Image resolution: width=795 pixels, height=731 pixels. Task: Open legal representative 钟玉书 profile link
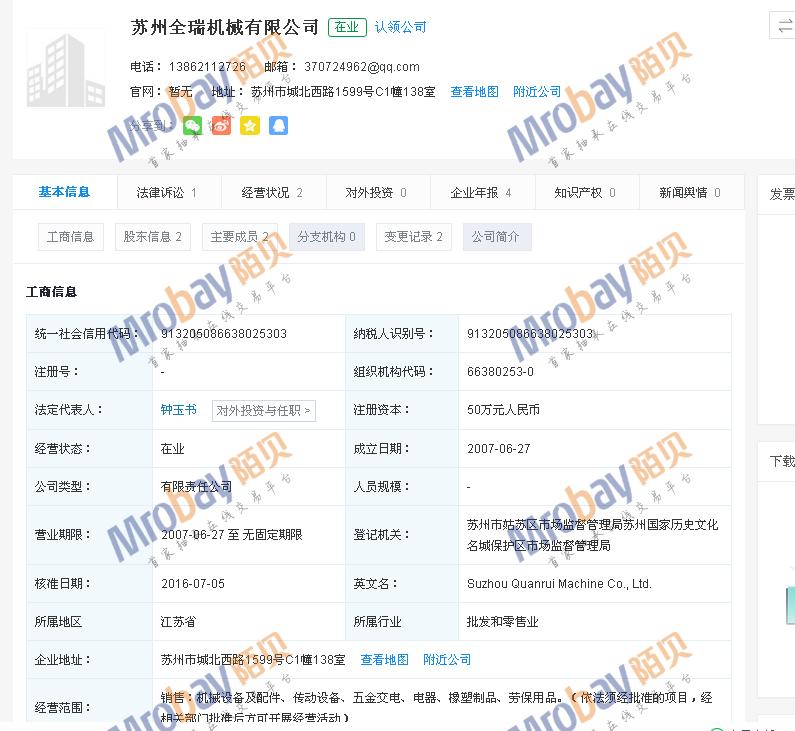178,410
